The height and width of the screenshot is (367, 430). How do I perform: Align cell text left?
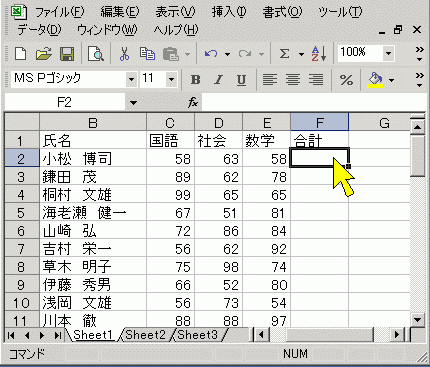270,80
